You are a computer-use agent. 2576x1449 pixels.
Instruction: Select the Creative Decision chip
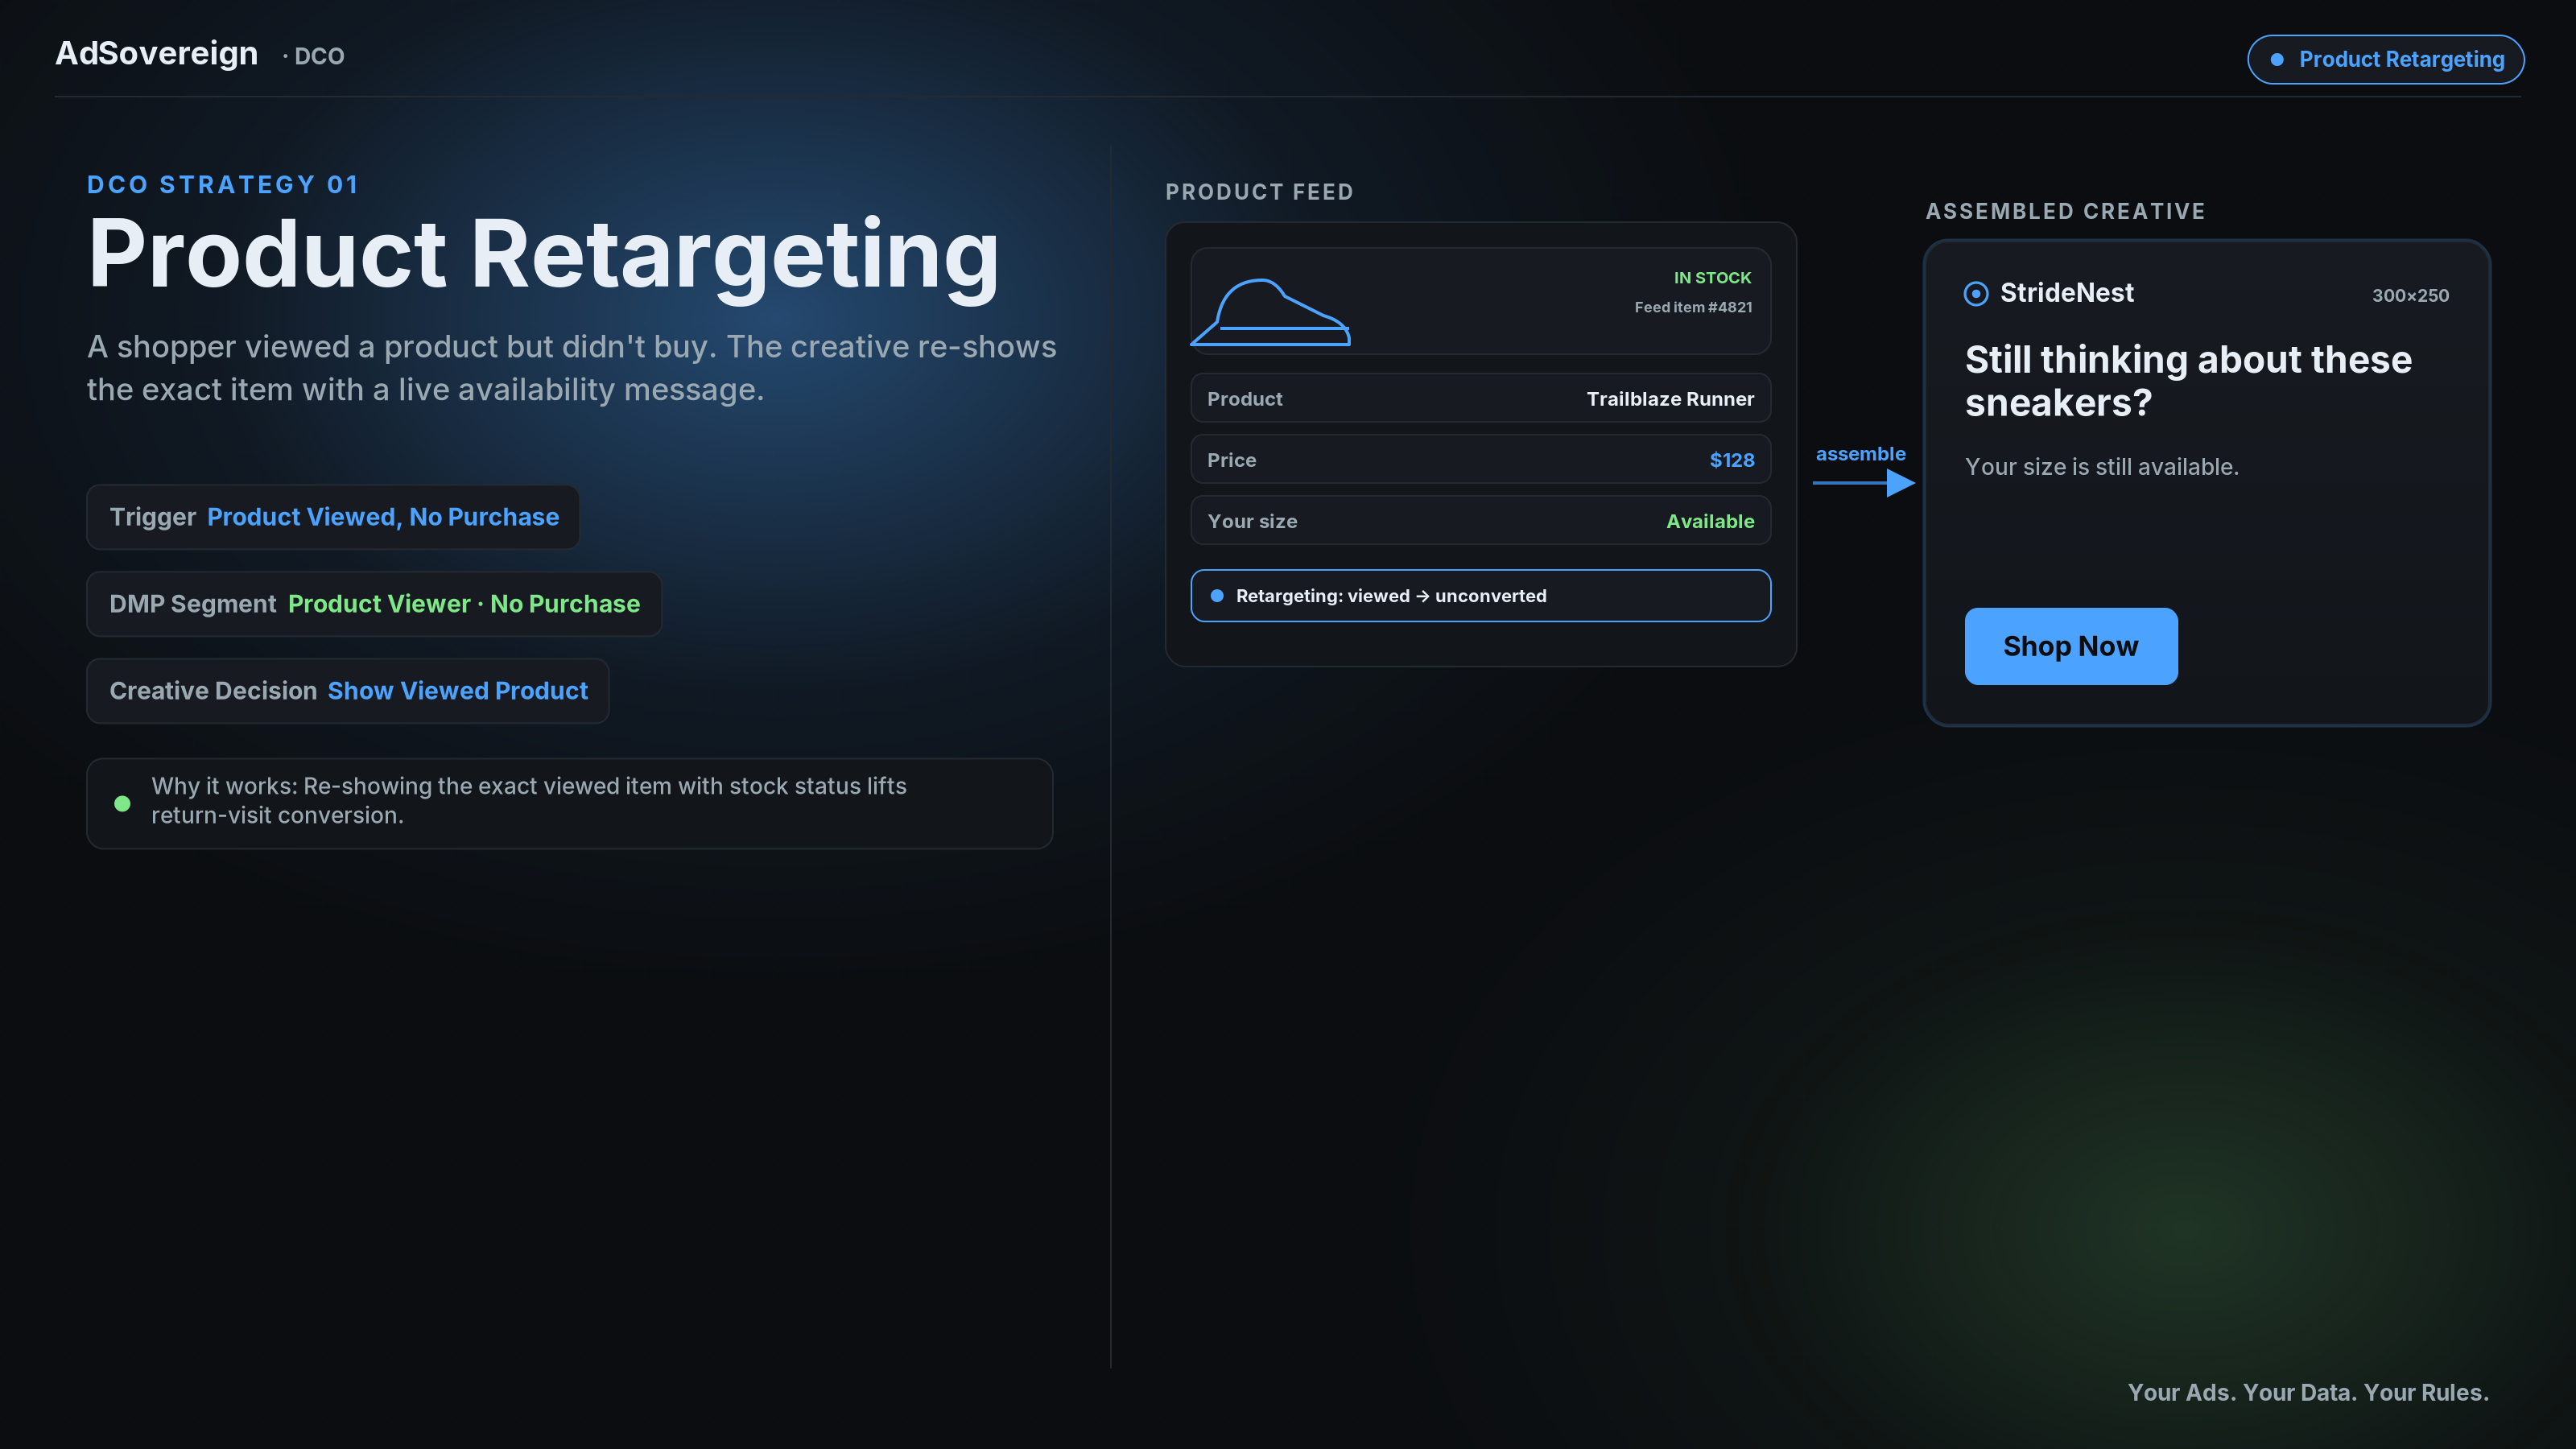[348, 691]
